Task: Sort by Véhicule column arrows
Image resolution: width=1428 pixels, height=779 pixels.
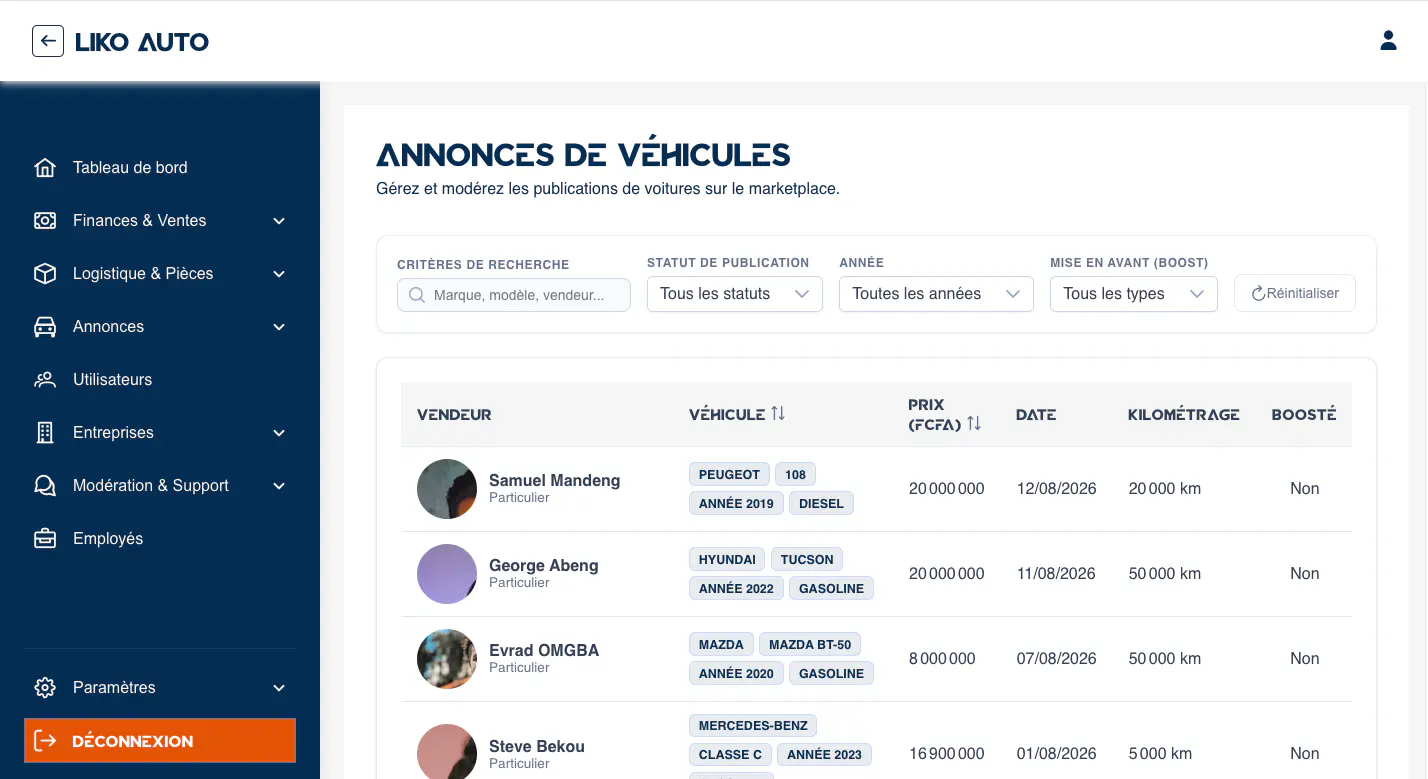Action: point(778,414)
